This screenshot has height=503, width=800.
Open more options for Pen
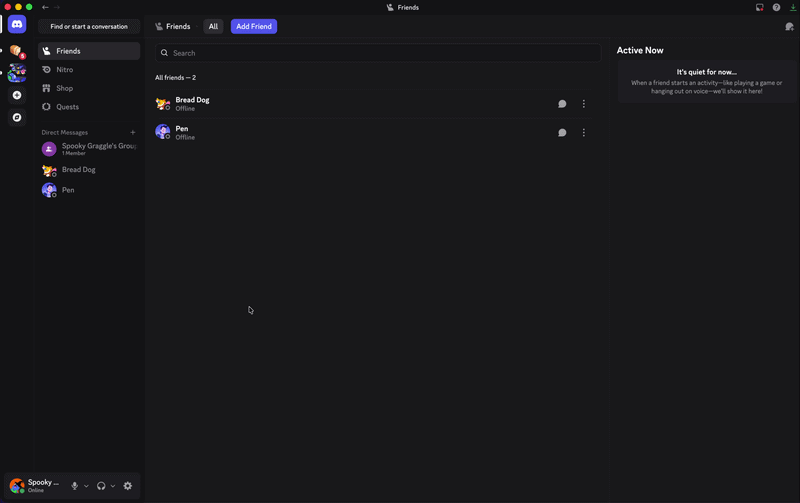(584, 133)
